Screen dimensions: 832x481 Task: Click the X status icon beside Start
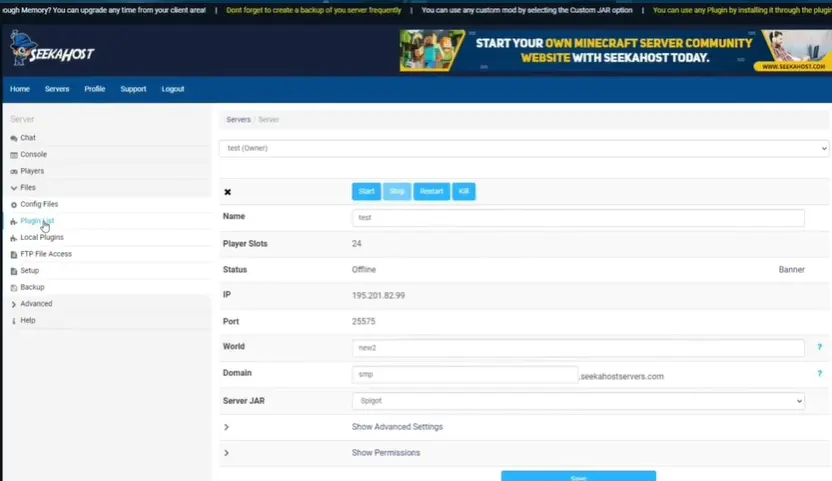[x=228, y=192]
